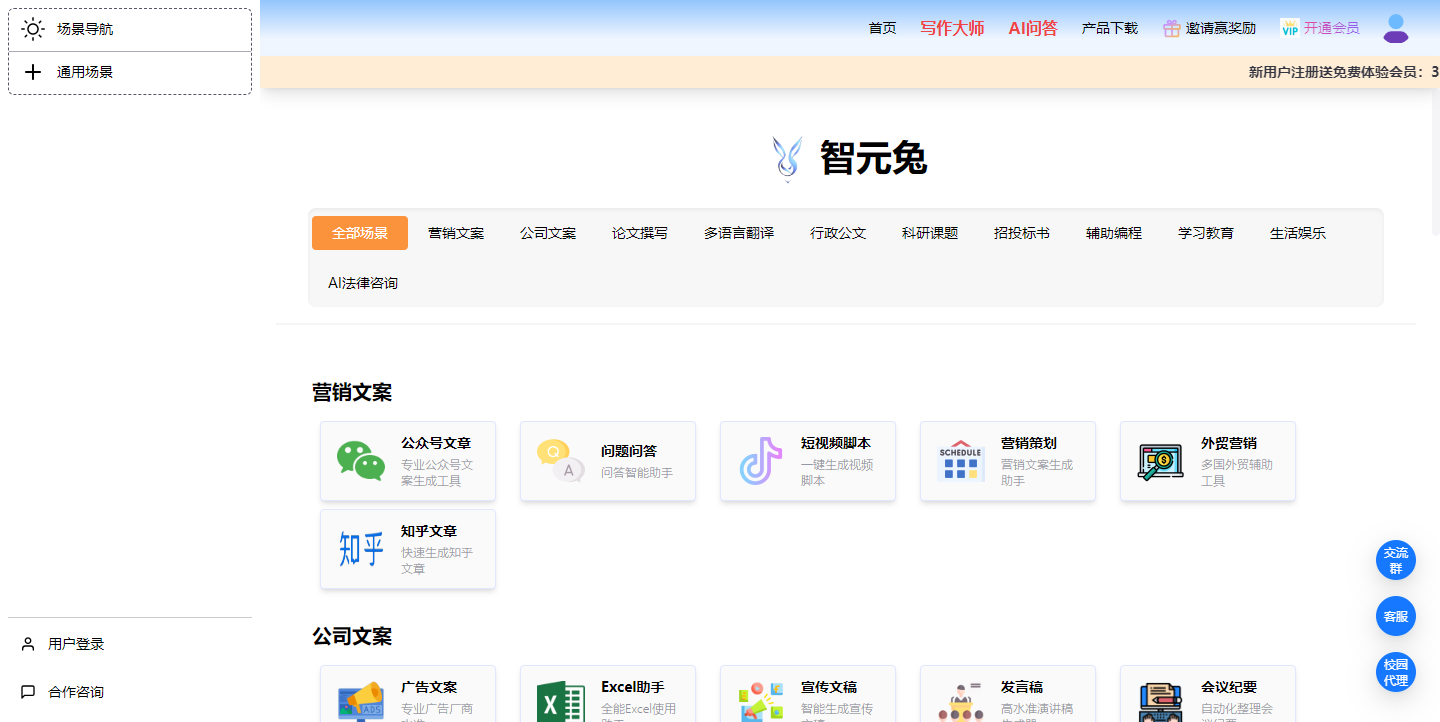Click the 公司文案 section heading
The height and width of the screenshot is (722, 1440).
(352, 636)
